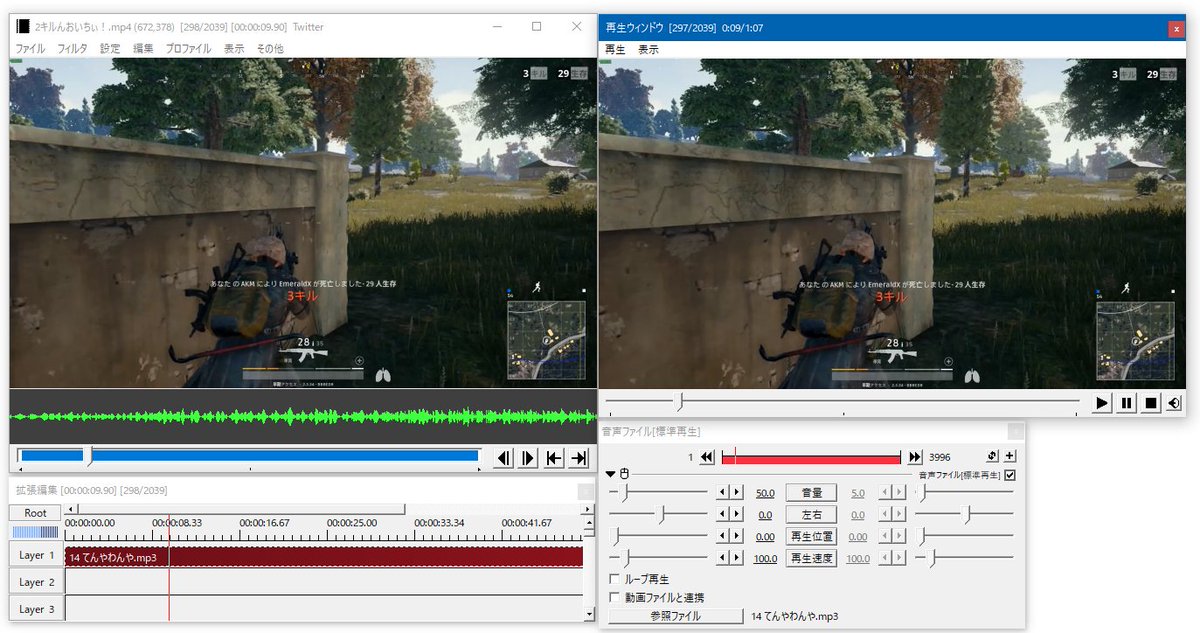Open the フィルタ menu
This screenshot has width=1200, height=633.
point(72,48)
